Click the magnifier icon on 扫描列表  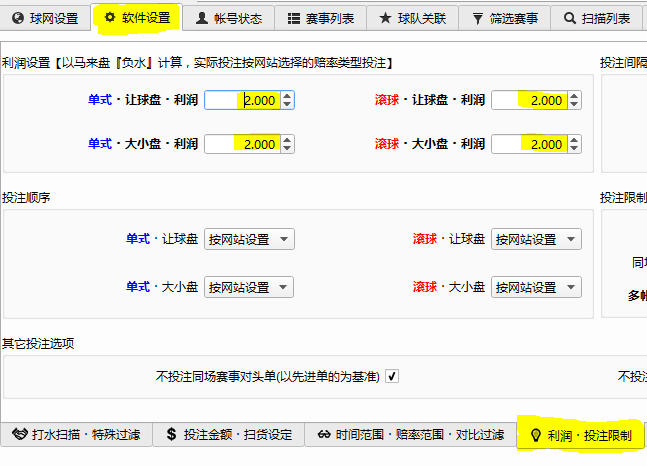point(570,18)
